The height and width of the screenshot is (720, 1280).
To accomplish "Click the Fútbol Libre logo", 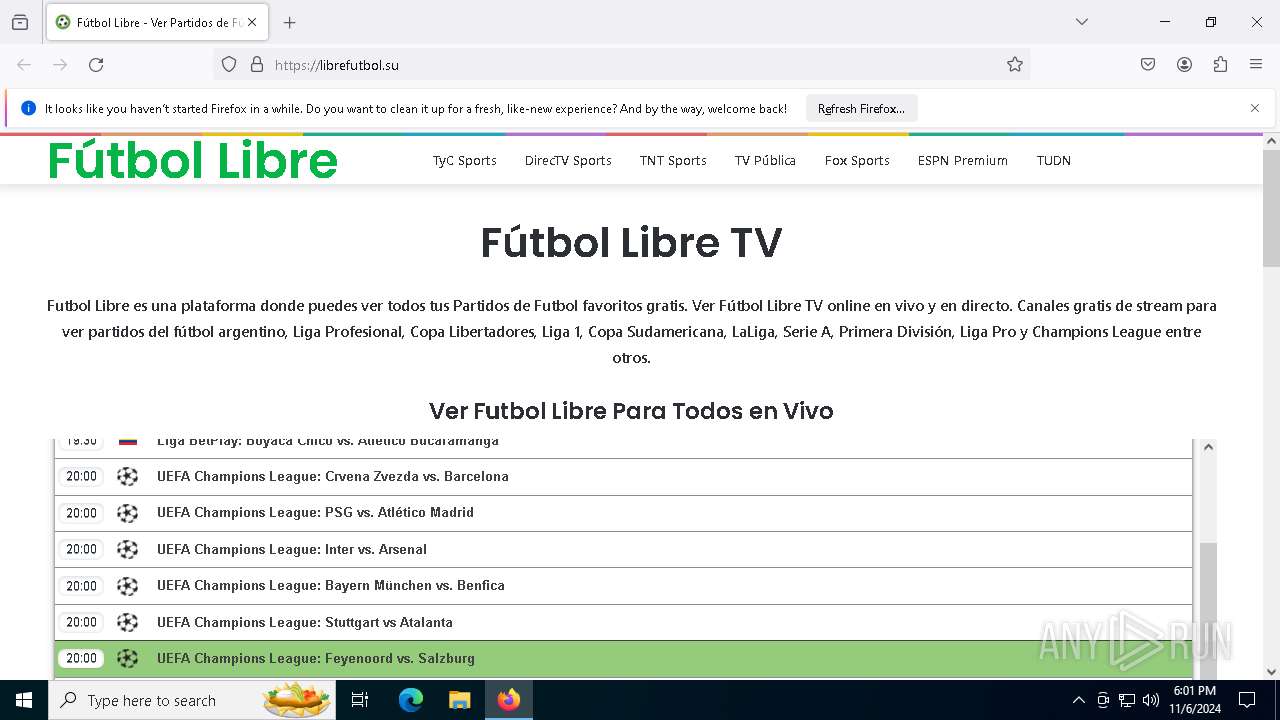I will coord(193,160).
